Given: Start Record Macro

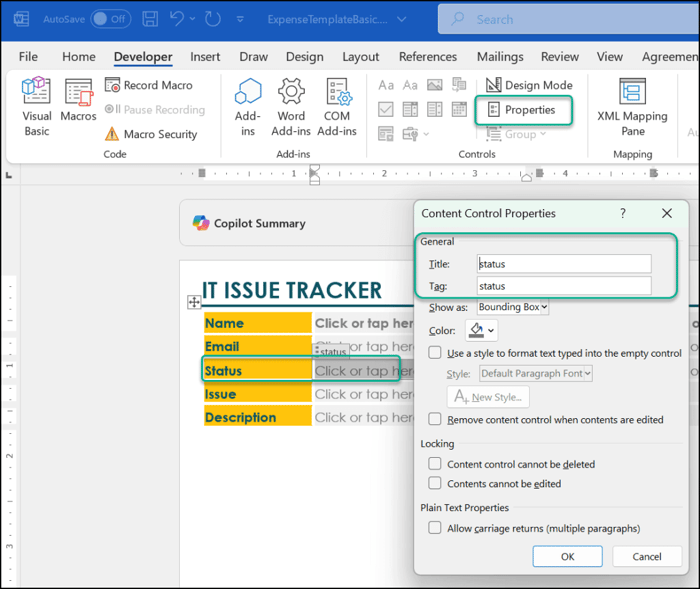Looking at the screenshot, I should [x=148, y=86].
